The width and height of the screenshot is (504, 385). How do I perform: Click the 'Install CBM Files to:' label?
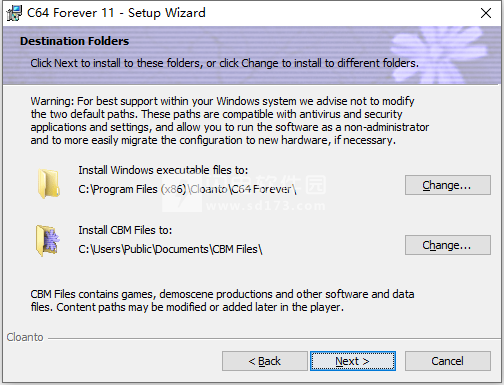click(125, 230)
